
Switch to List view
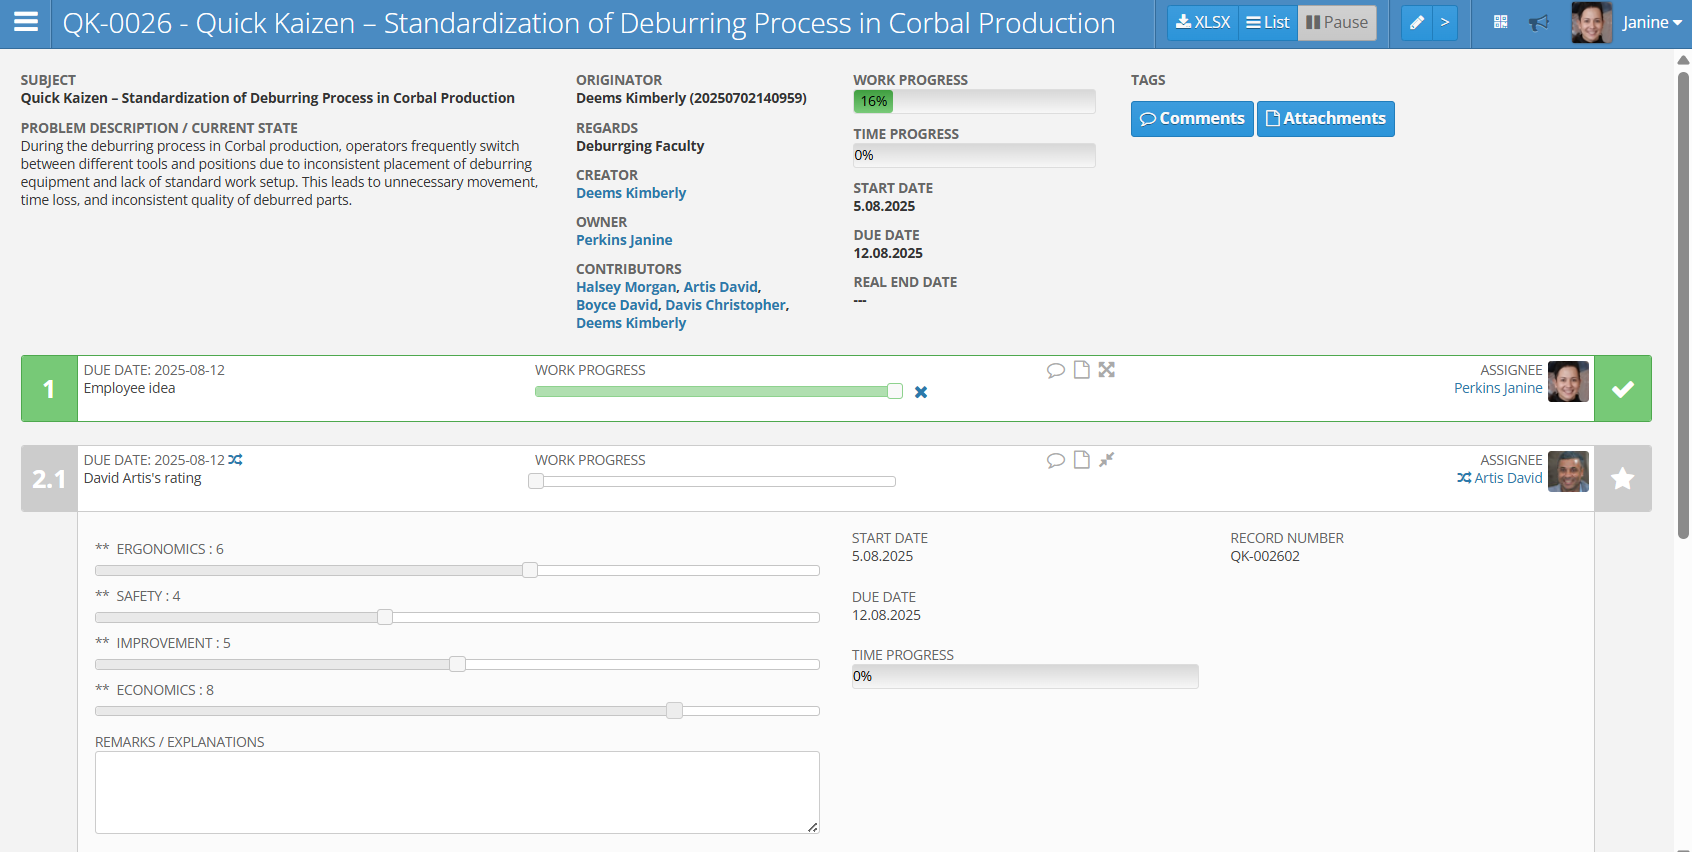pos(1267,22)
